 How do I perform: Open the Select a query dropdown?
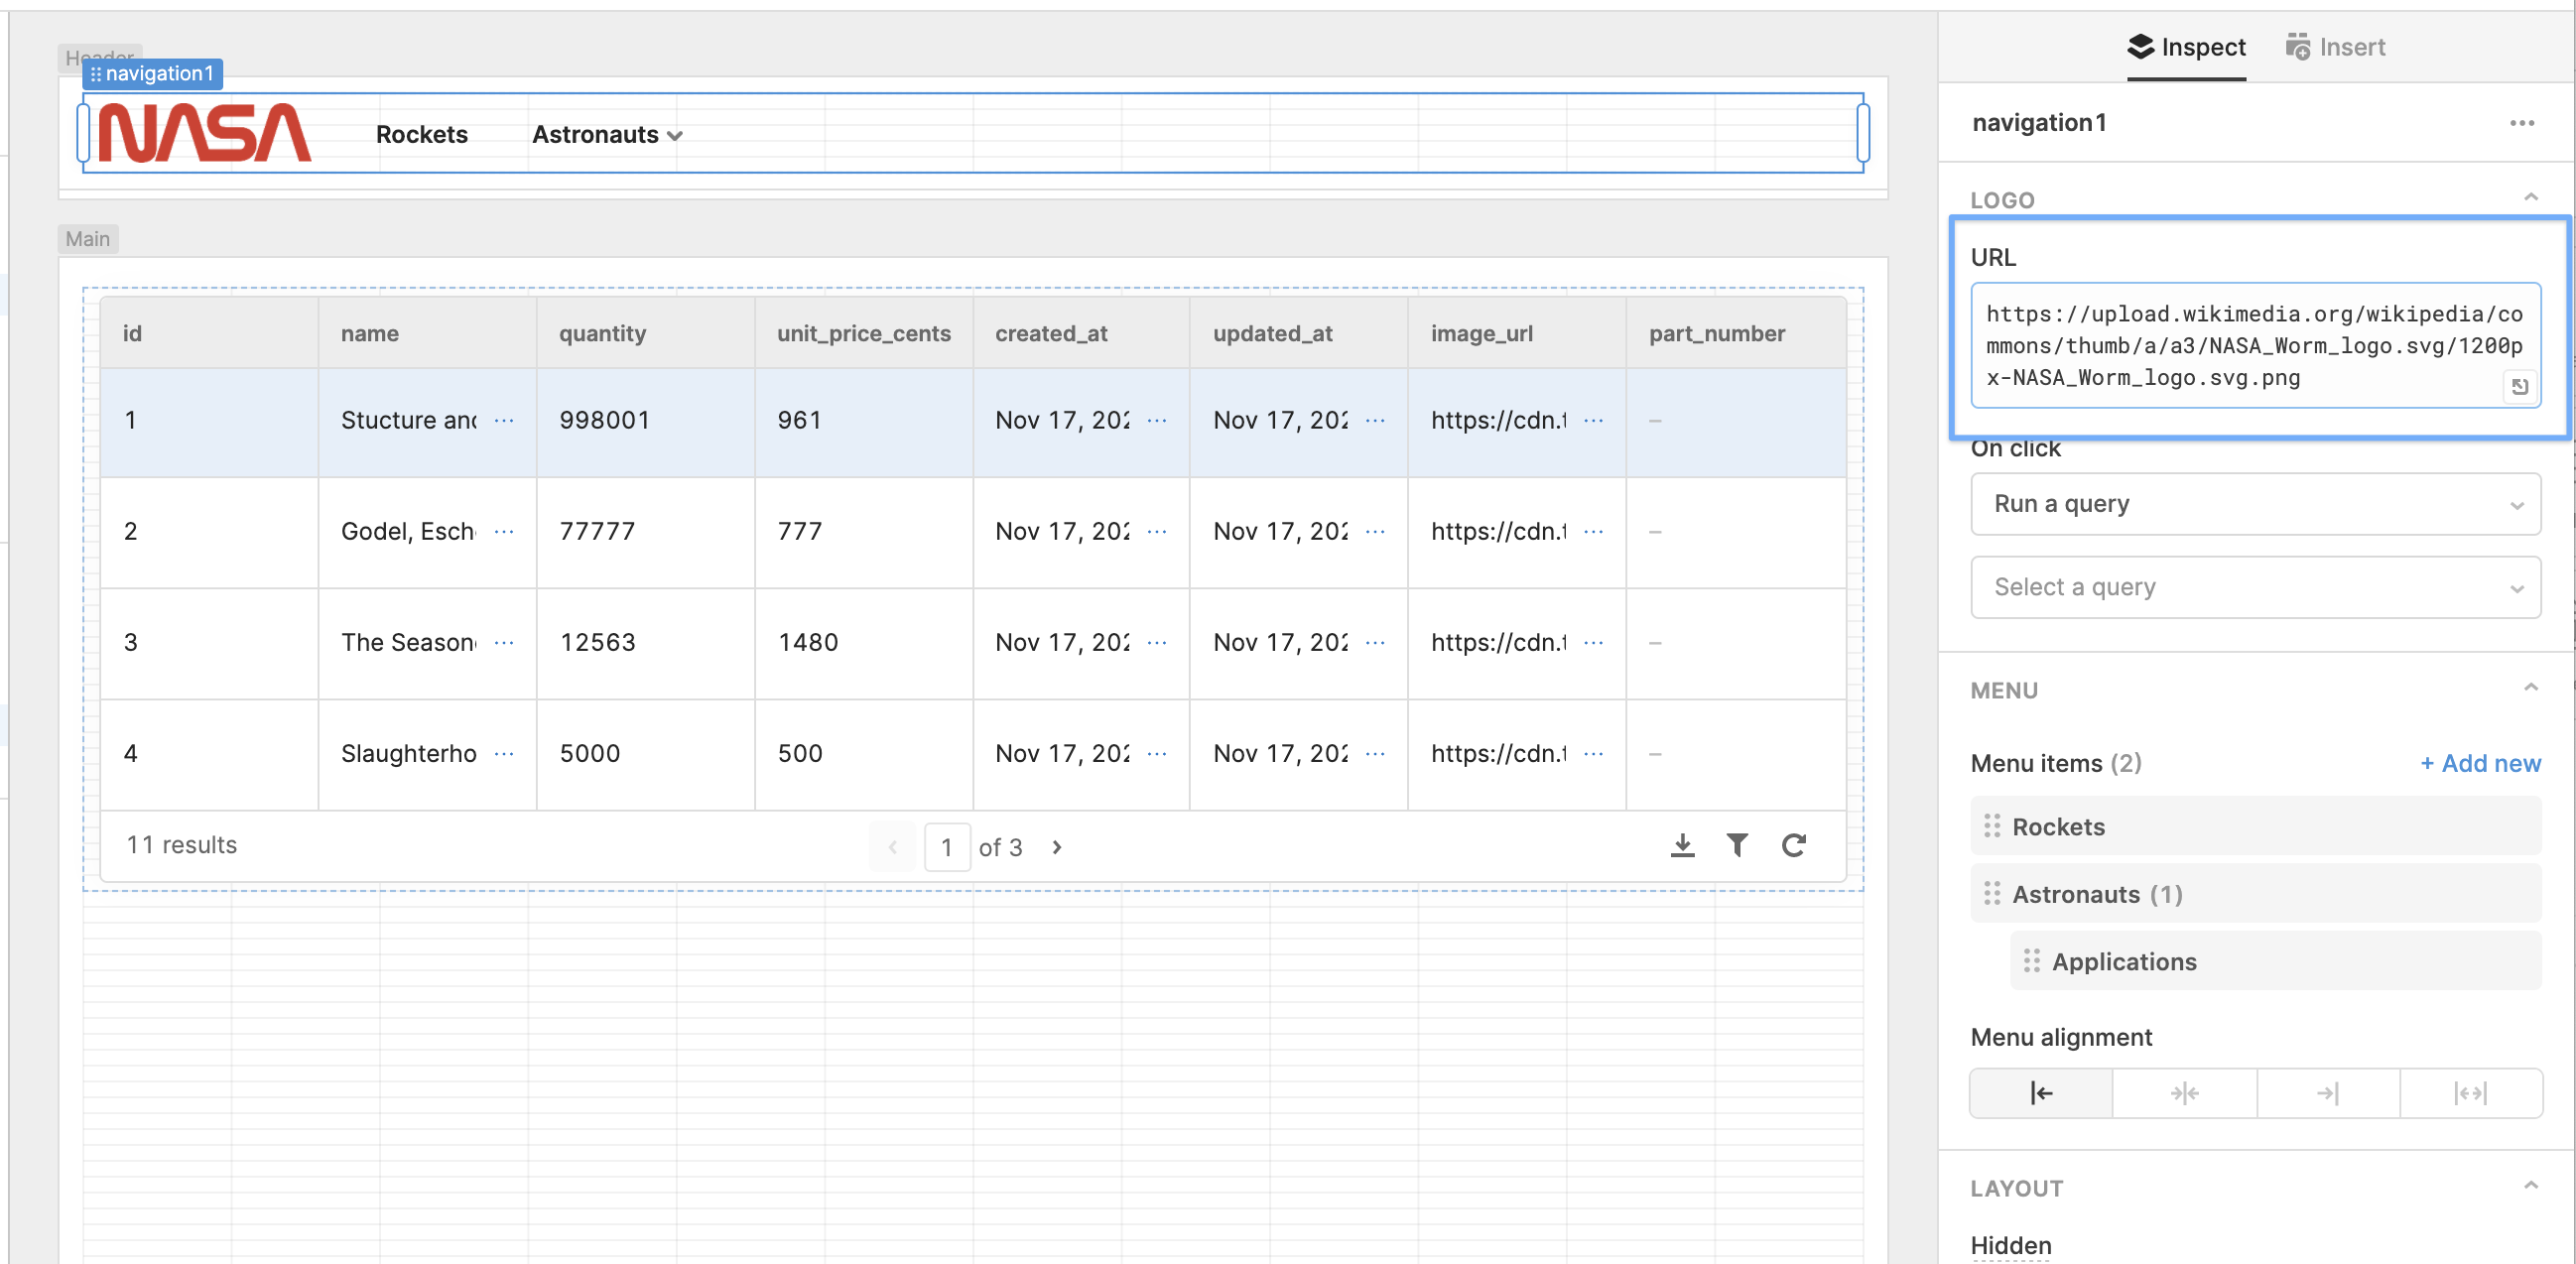(2255, 587)
